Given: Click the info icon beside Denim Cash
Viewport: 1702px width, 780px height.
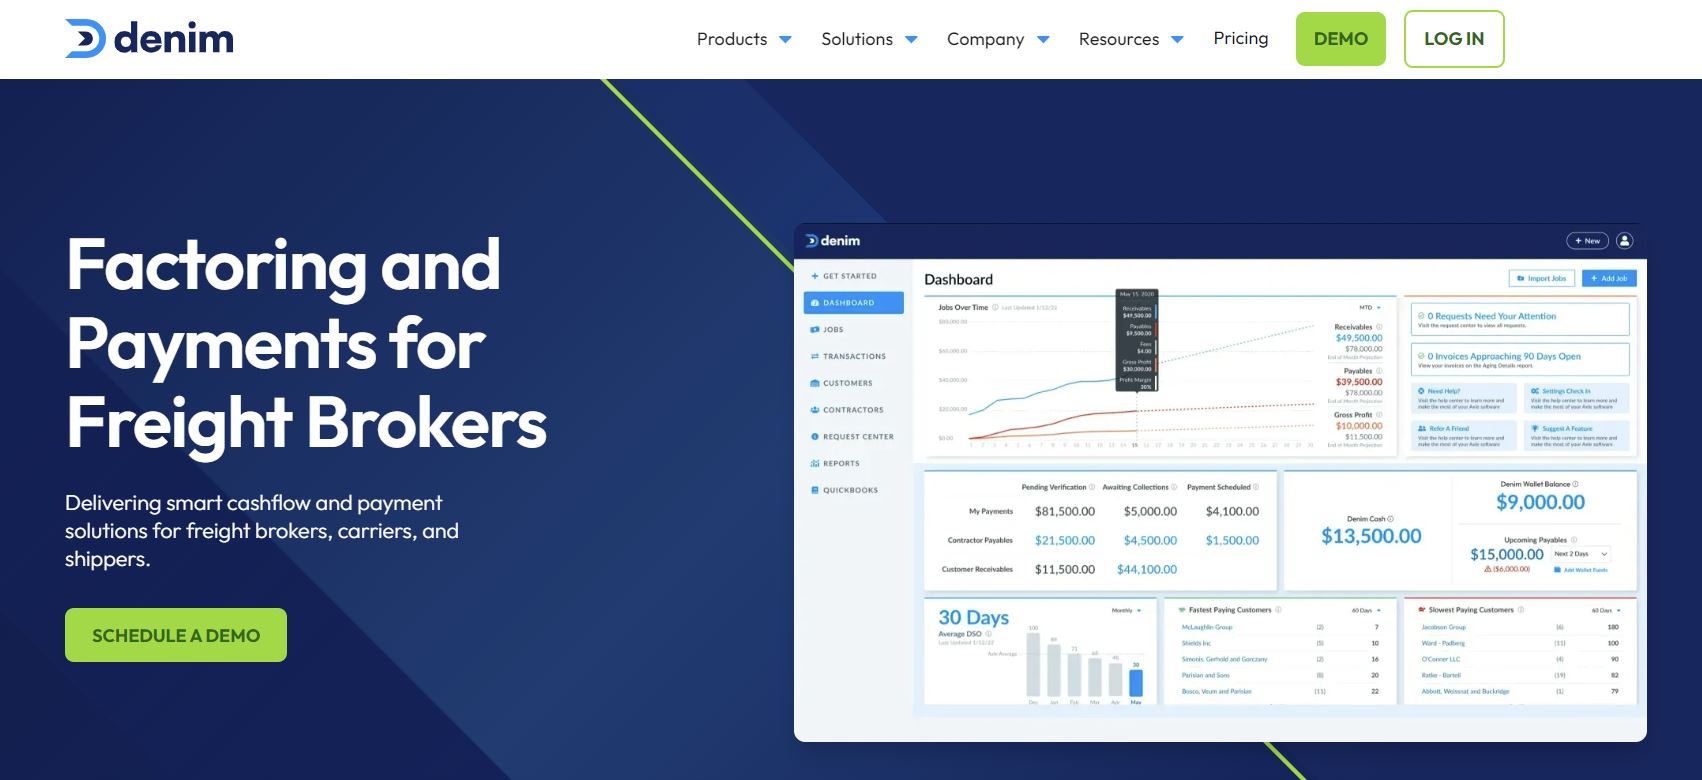Looking at the screenshot, I should [x=1391, y=519].
